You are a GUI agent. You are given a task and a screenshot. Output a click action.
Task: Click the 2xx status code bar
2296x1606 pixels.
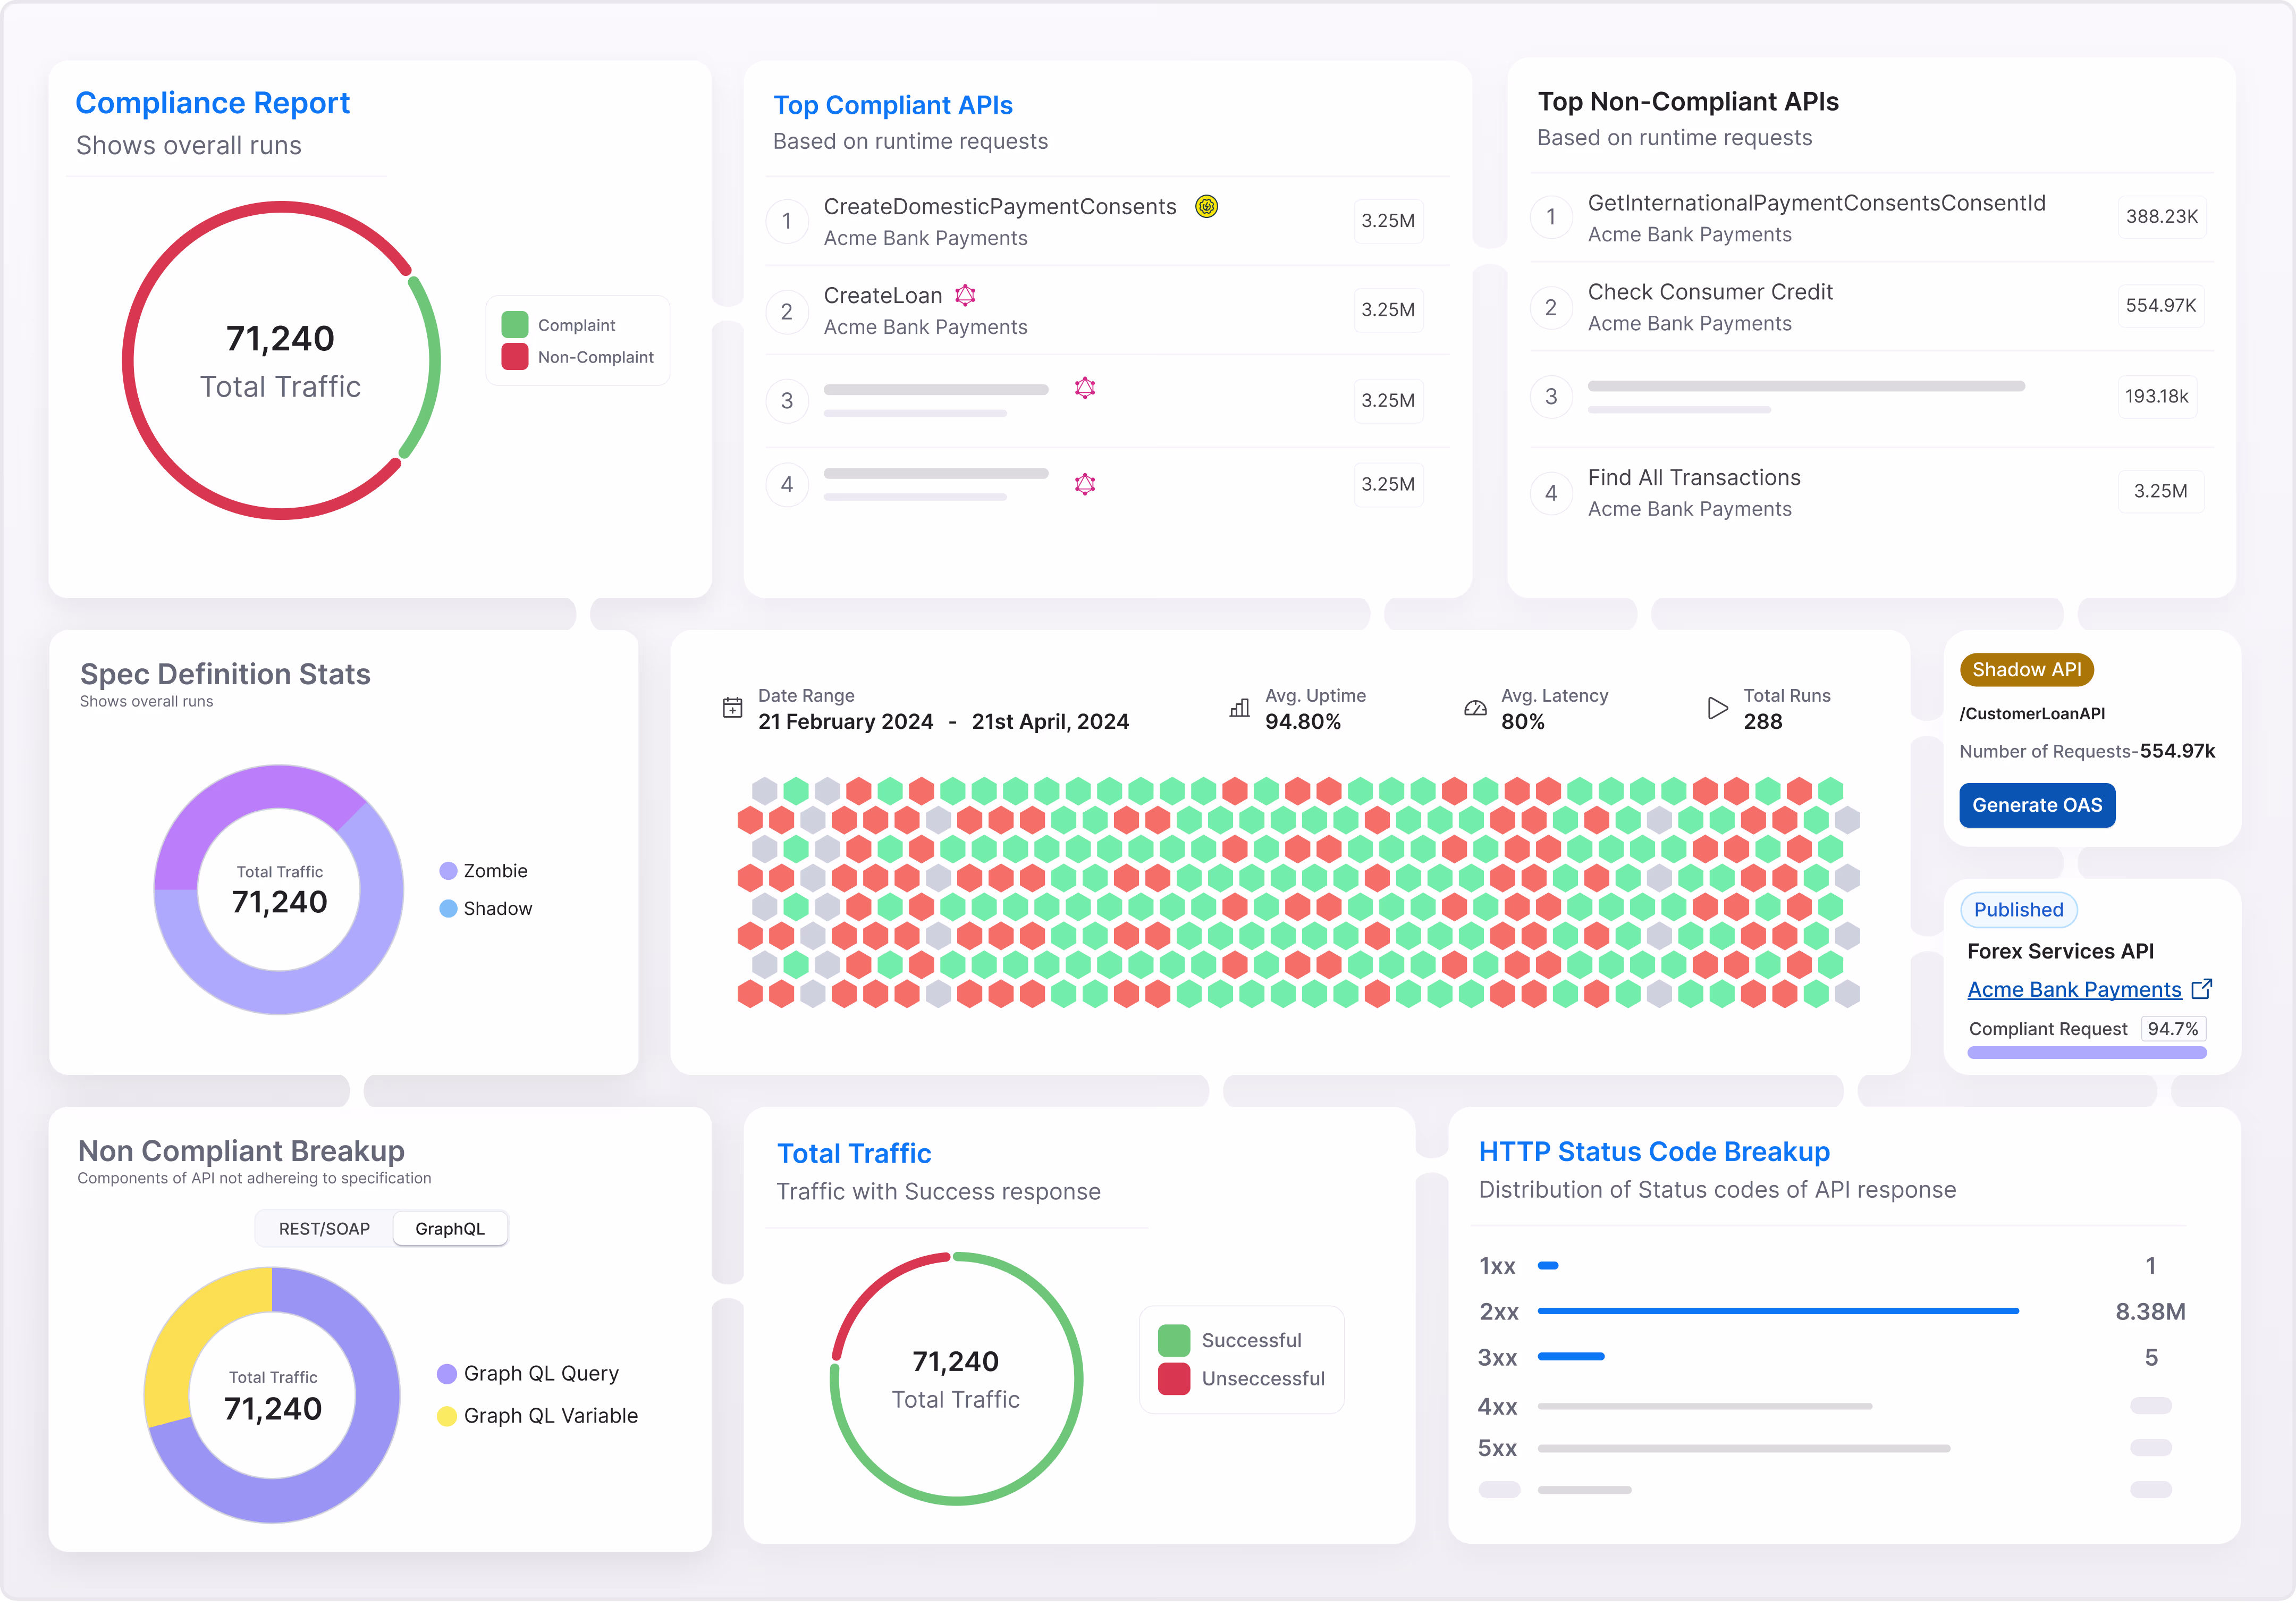1778,1310
